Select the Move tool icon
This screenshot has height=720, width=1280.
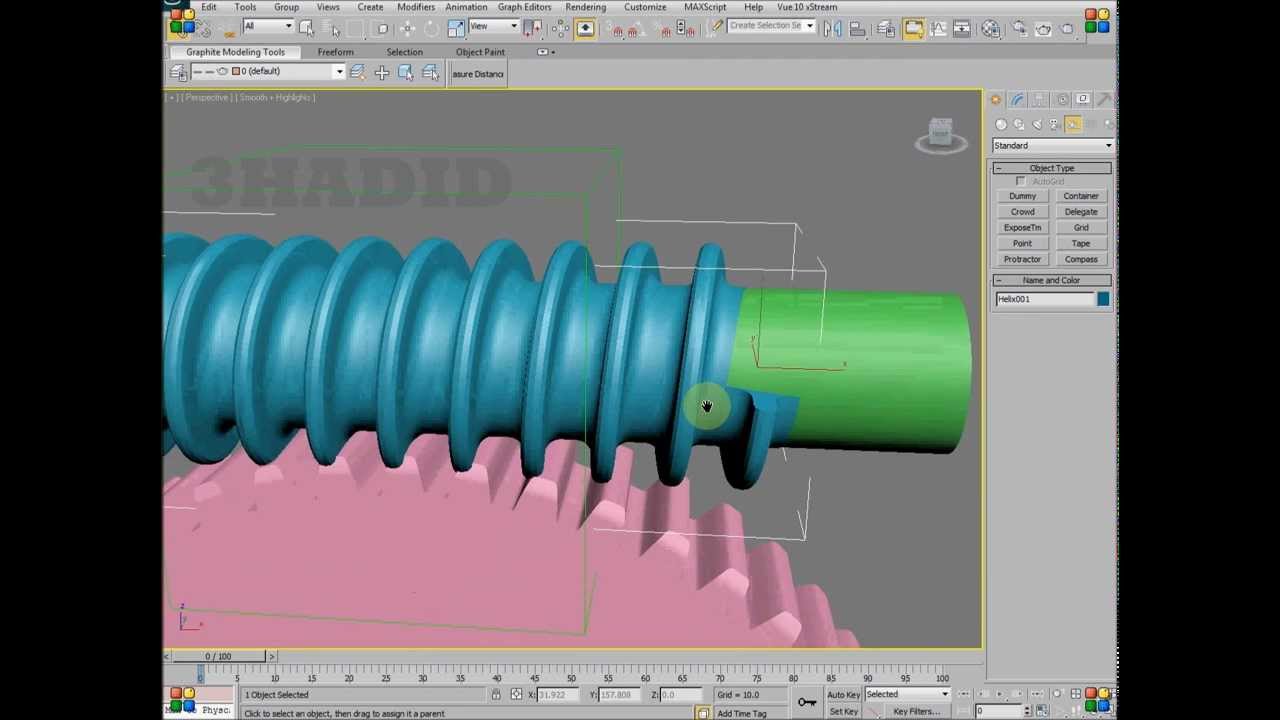pyautogui.click(x=407, y=28)
